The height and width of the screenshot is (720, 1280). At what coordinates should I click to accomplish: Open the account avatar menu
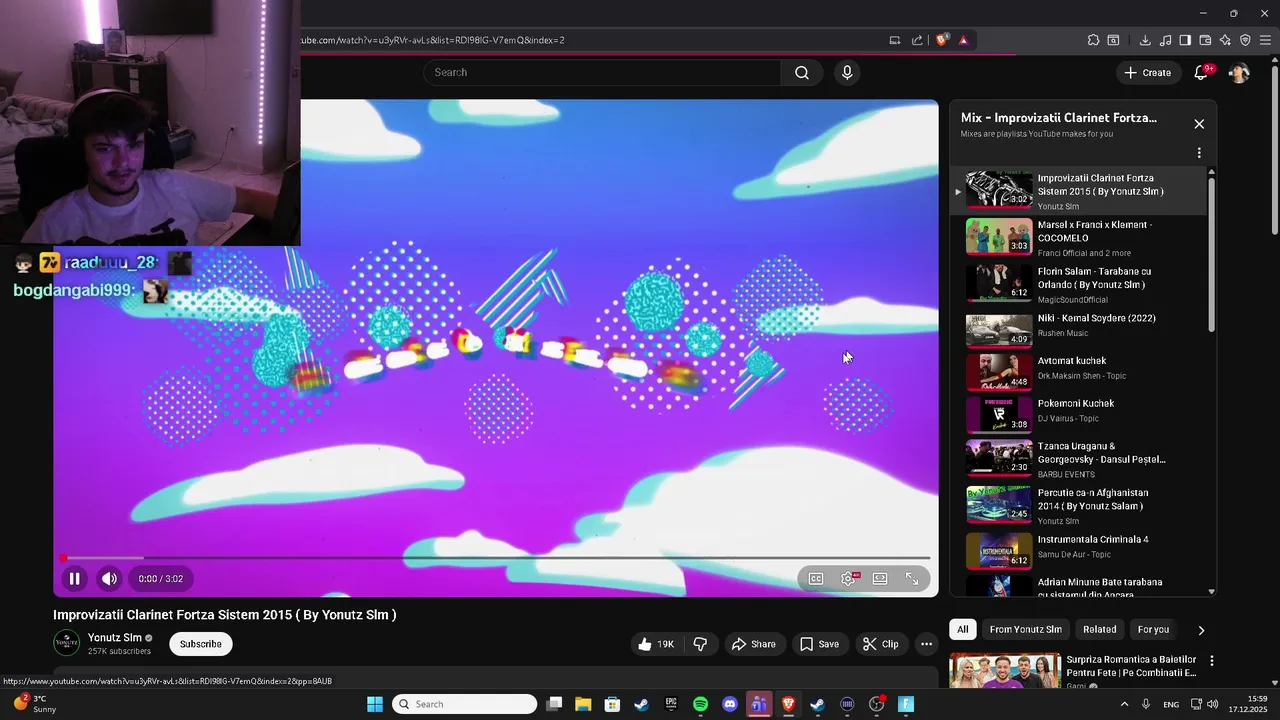pos(1239,72)
